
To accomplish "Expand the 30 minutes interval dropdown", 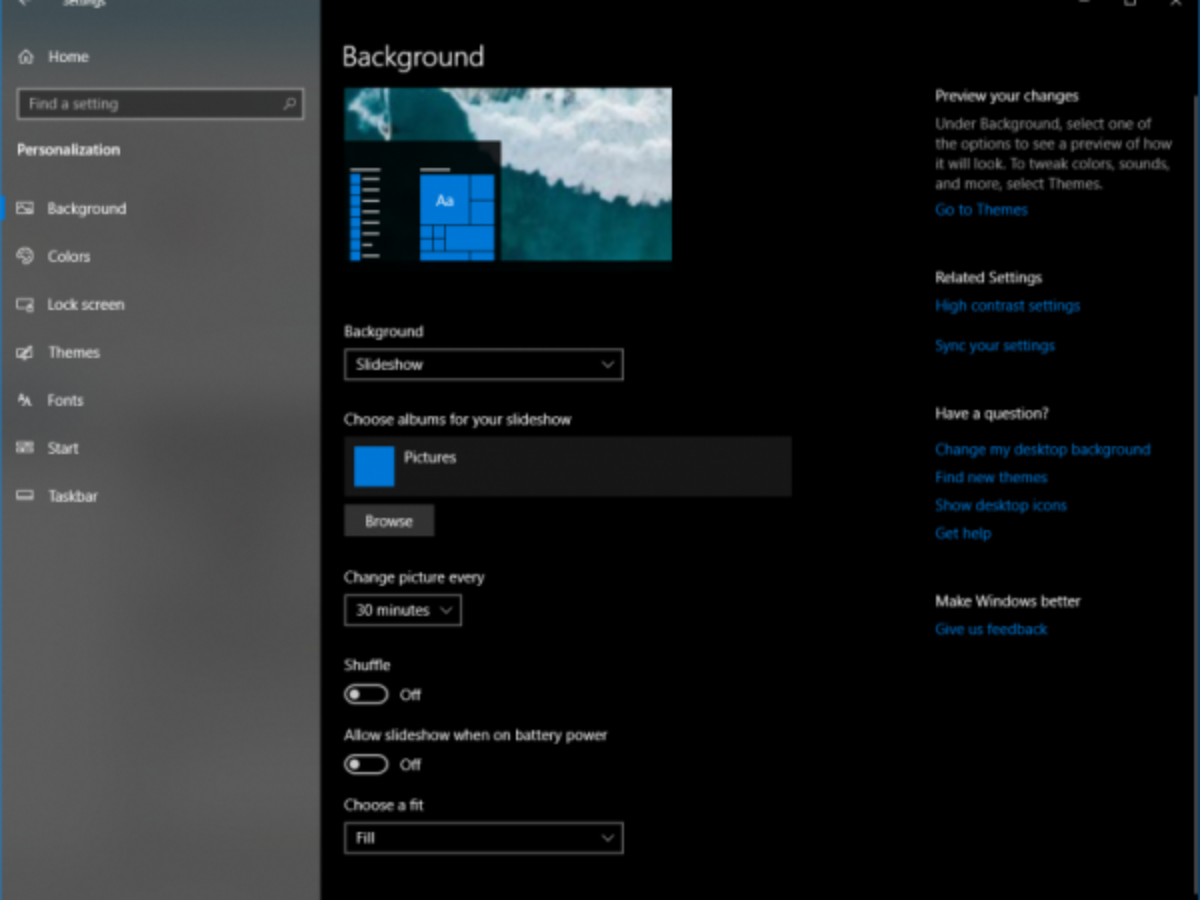I will (402, 610).
